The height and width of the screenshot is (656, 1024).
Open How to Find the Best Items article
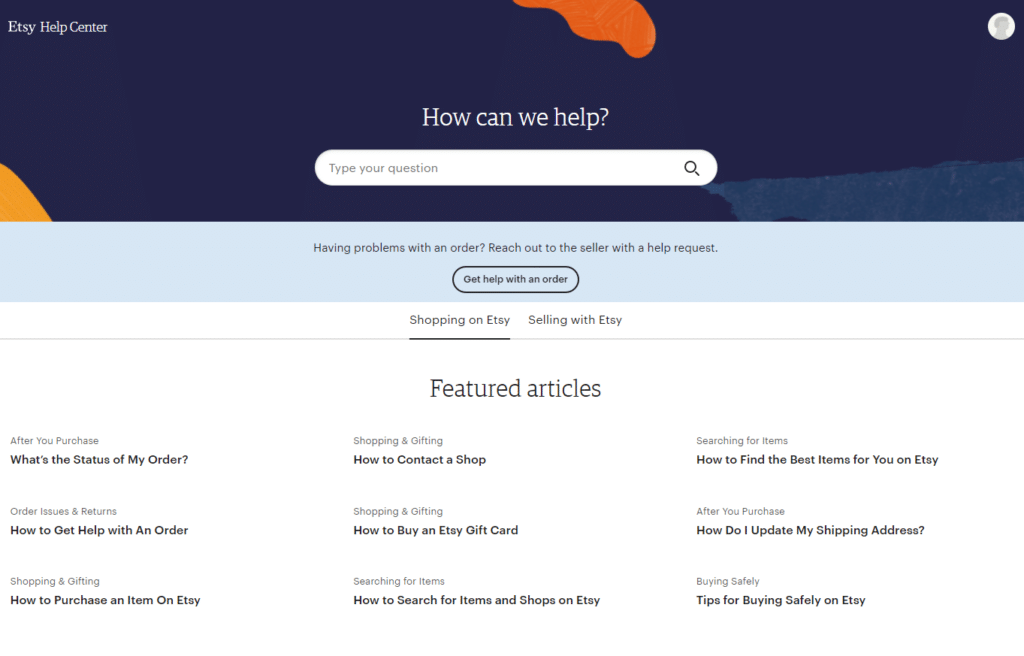pyautogui.click(x=817, y=460)
